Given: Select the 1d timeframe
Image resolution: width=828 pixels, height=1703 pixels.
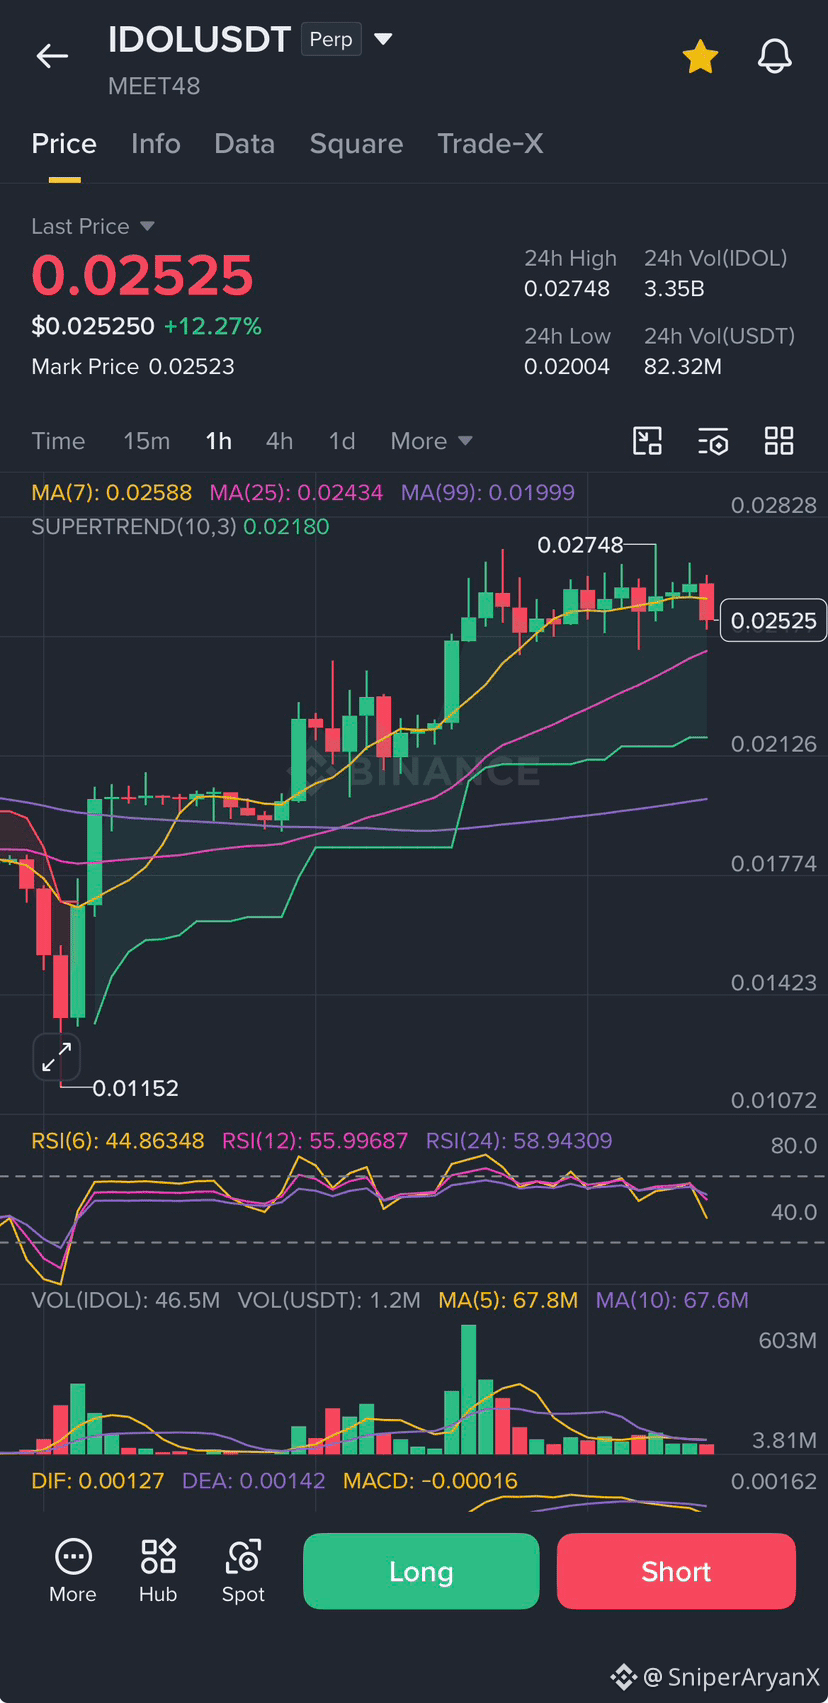Looking at the screenshot, I should [342, 441].
